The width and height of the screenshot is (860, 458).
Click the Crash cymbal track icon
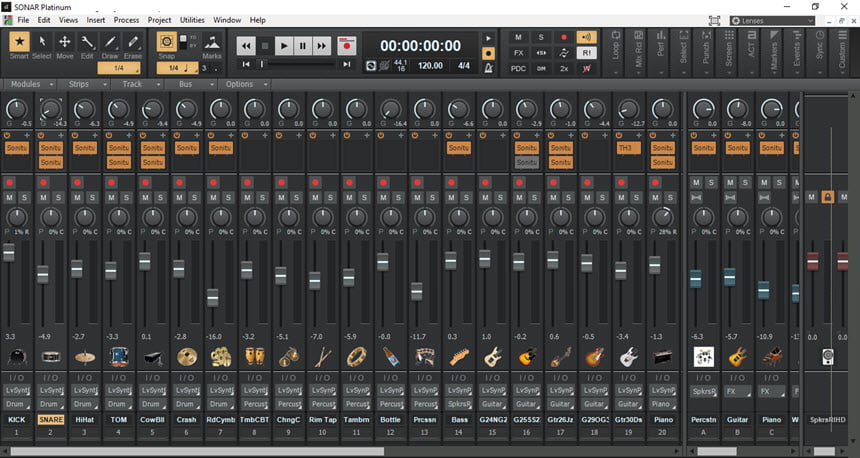pos(187,357)
